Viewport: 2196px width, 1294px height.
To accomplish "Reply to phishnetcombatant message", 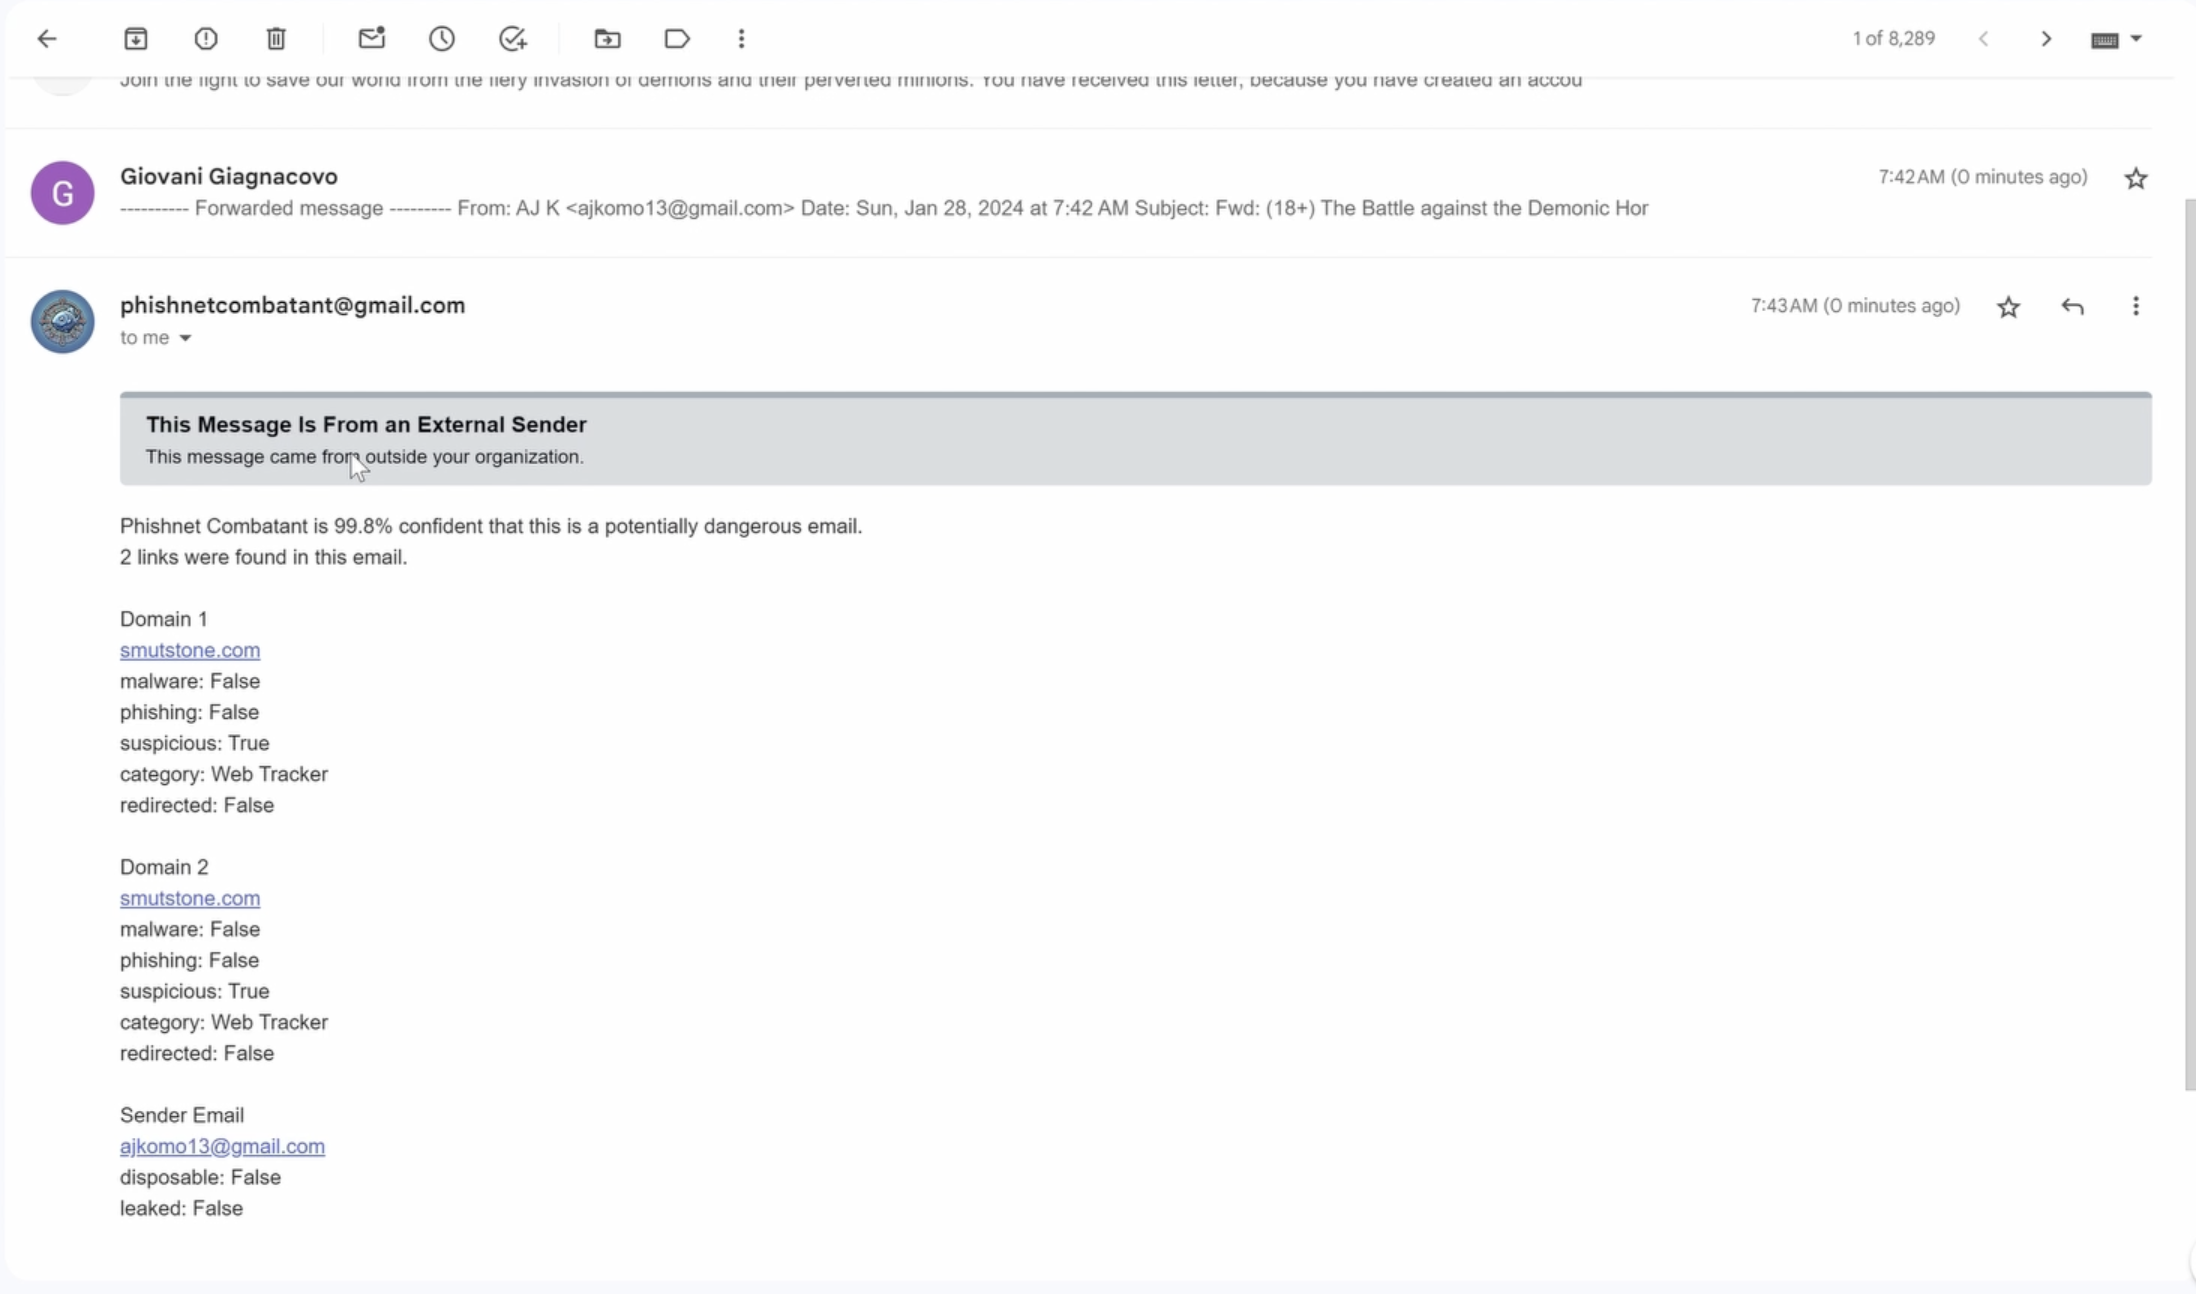I will point(2072,307).
